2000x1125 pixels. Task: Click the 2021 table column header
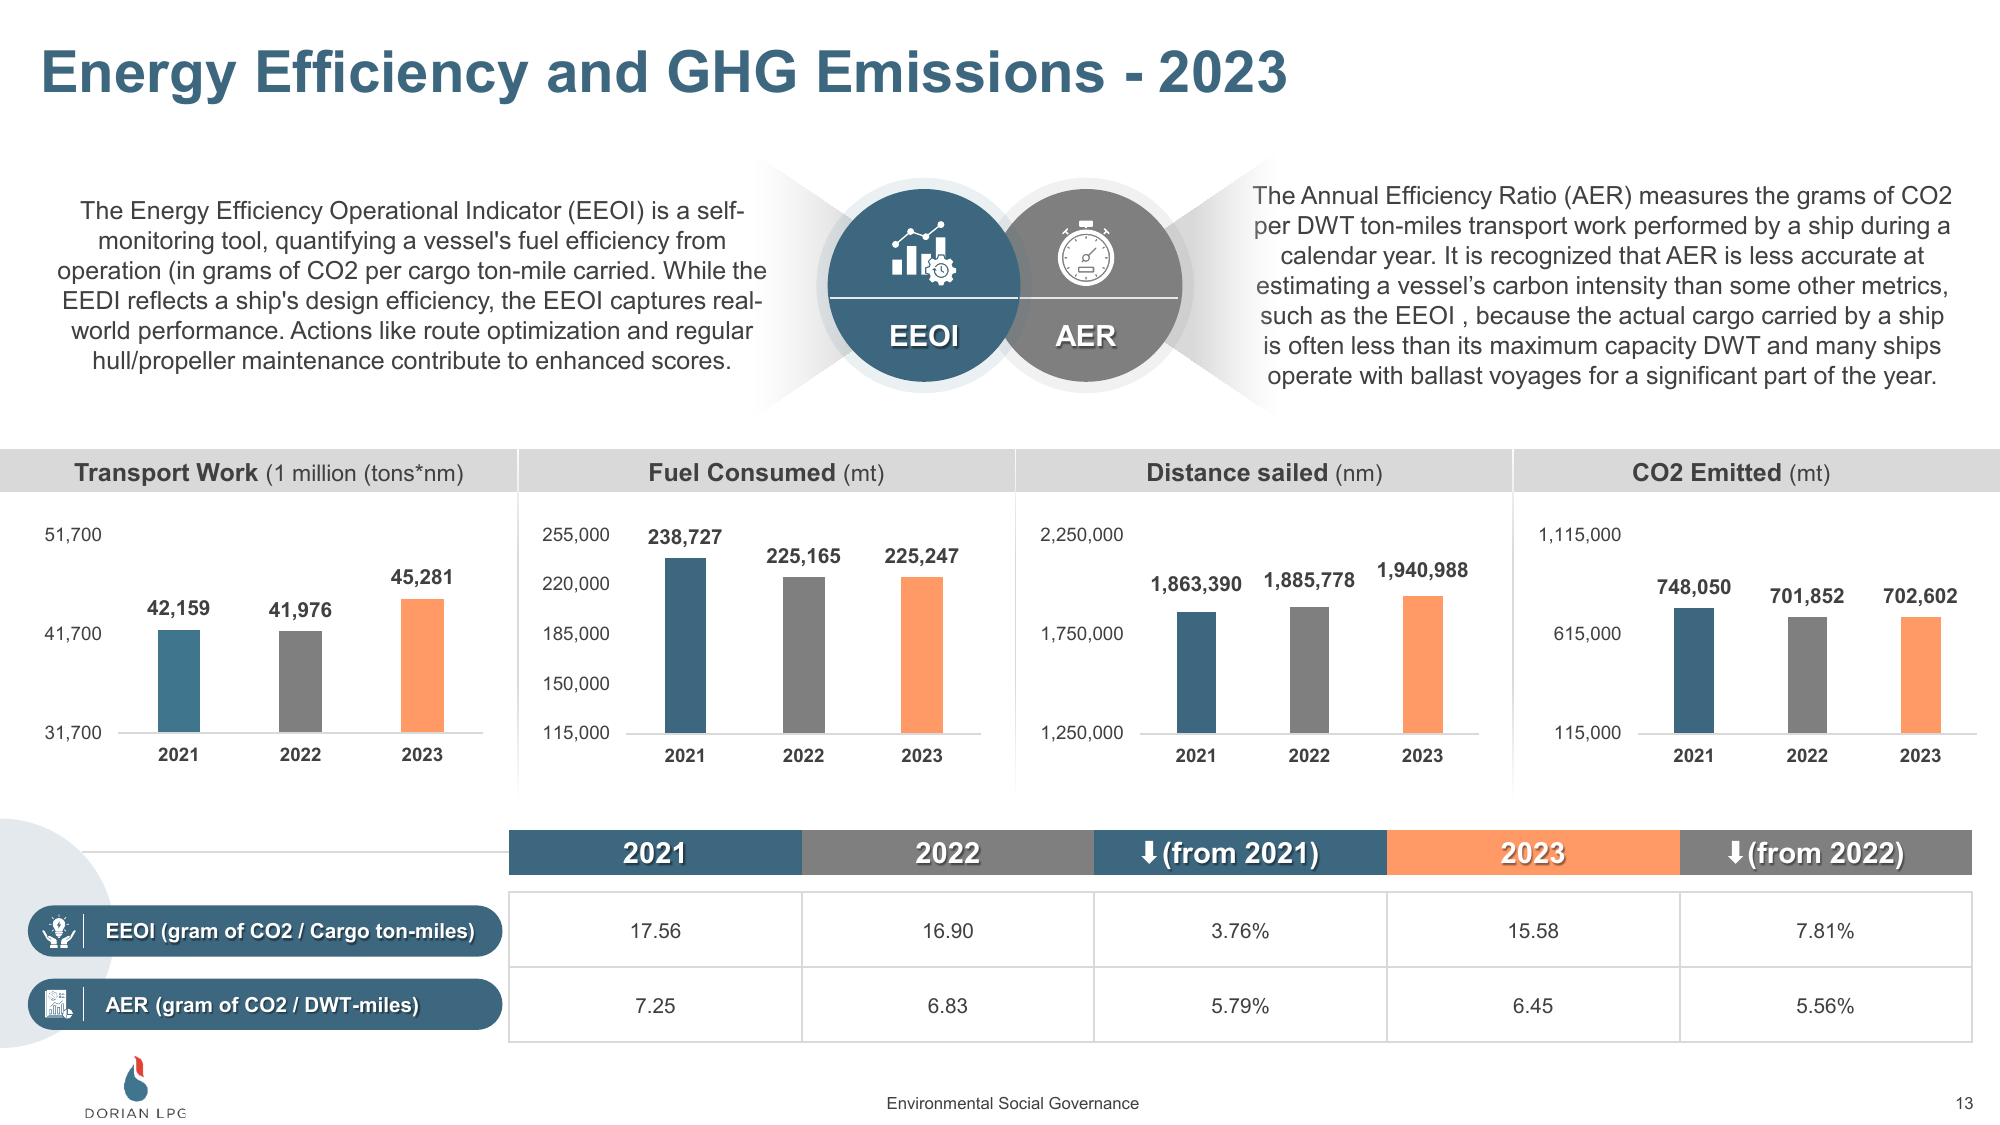pyautogui.click(x=655, y=852)
